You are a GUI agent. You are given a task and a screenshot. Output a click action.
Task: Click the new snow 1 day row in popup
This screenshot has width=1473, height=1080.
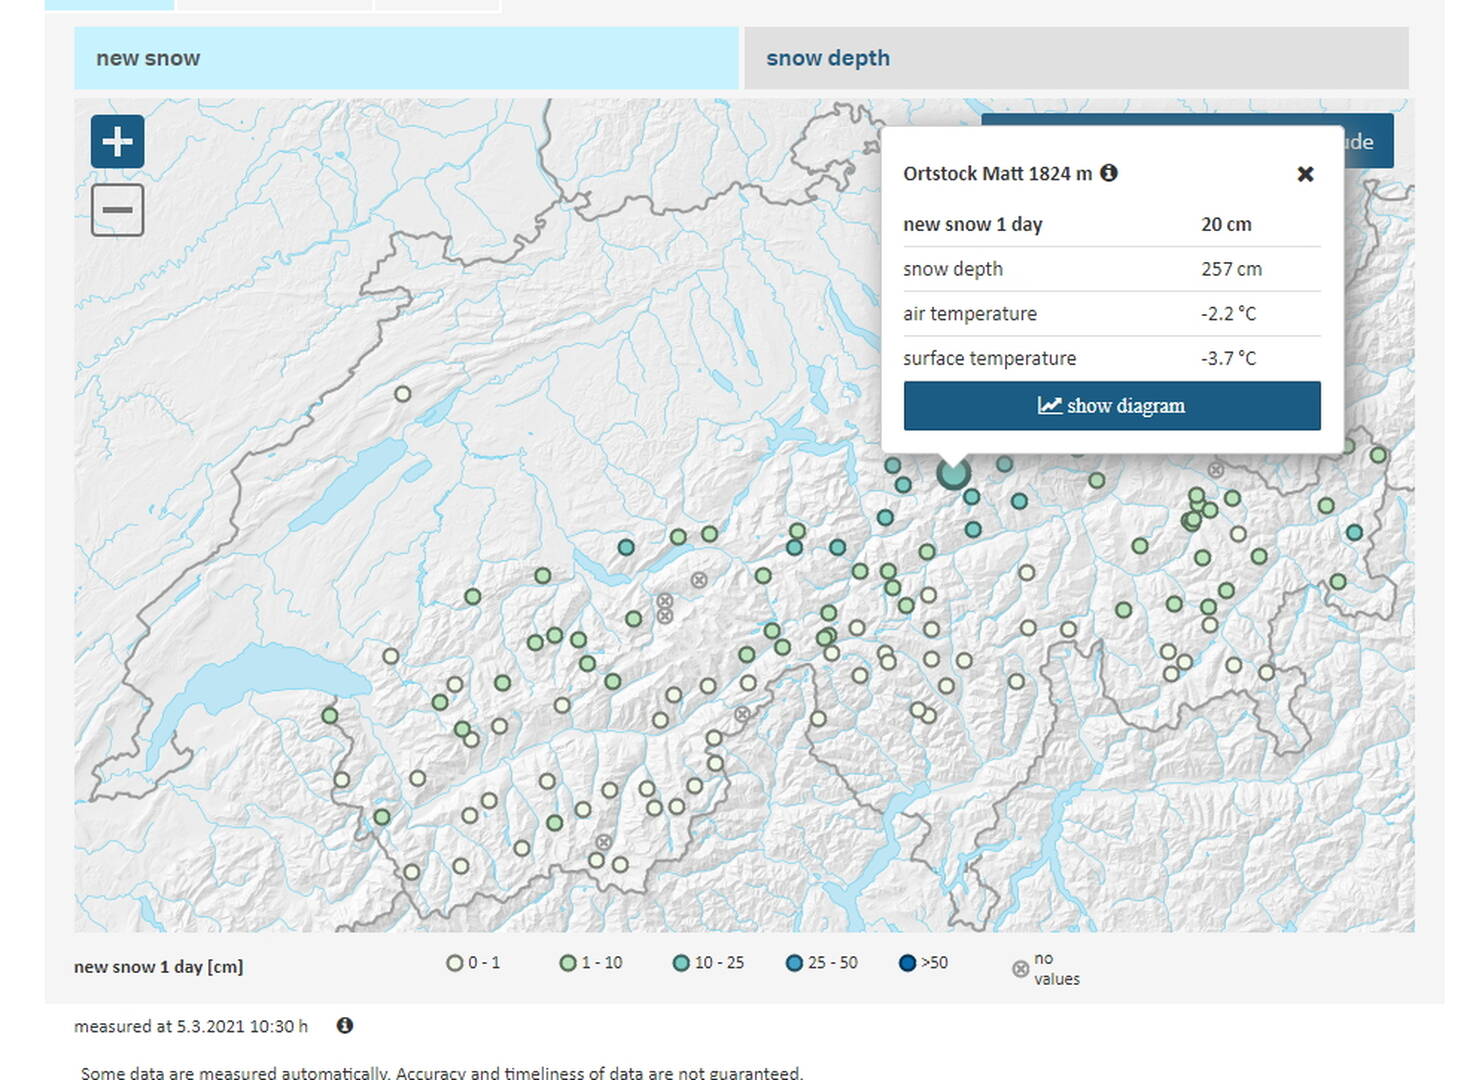coord(1111,225)
